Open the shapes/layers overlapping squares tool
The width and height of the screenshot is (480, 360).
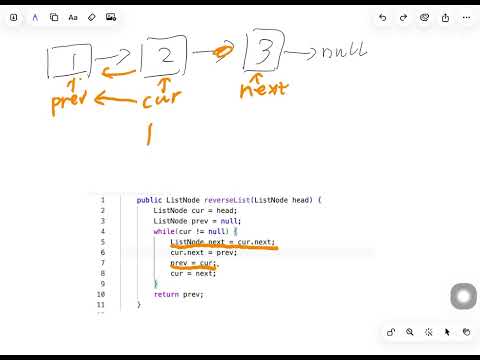(54, 17)
